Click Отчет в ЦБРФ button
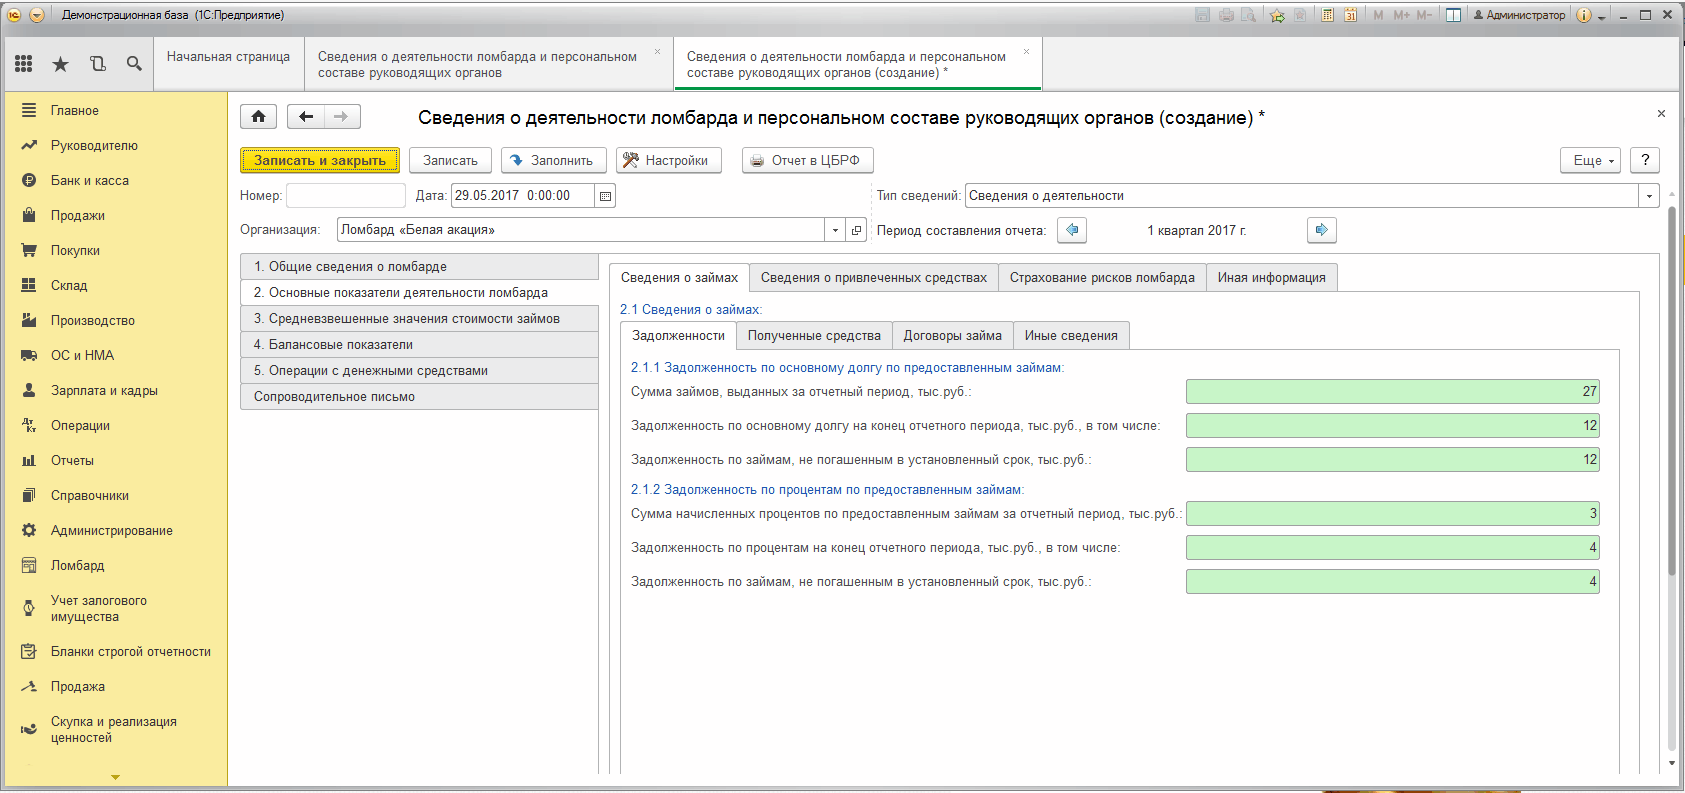The image size is (1685, 793). coord(808,160)
